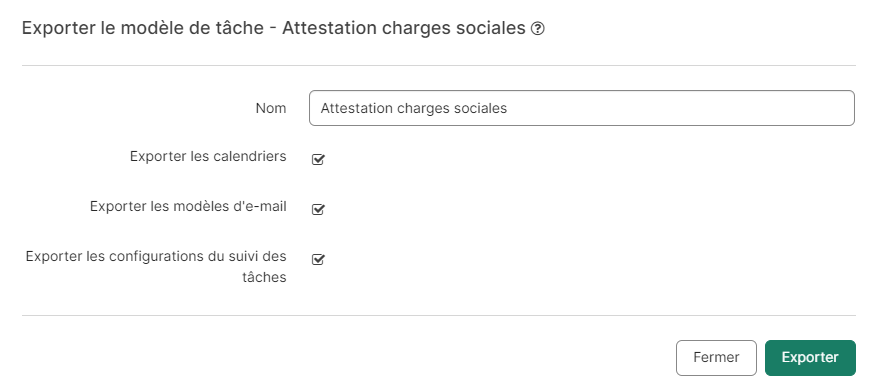The height and width of the screenshot is (390, 884).
Task: Close the dialog with the Fermer button
Action: (x=716, y=357)
